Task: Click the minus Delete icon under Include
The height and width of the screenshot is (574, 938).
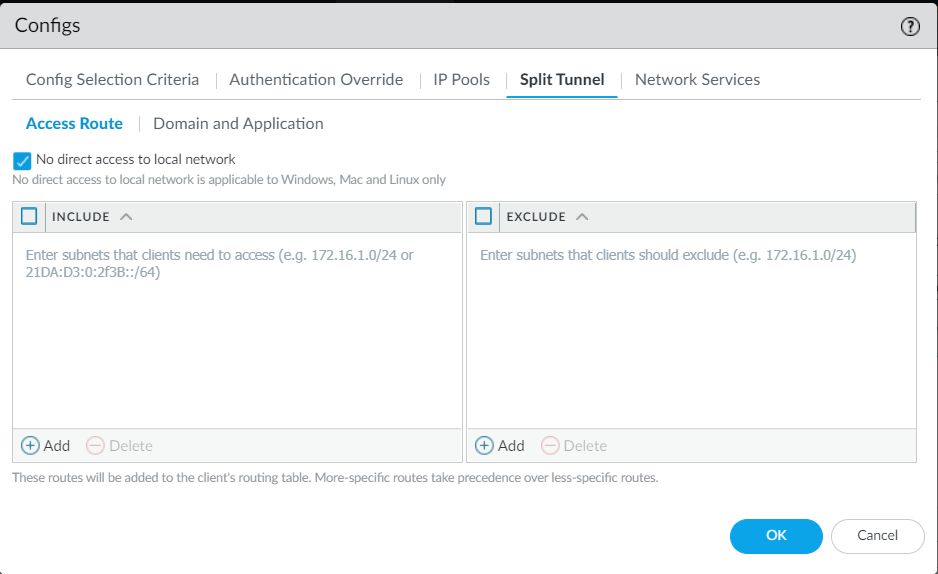Action: point(95,445)
